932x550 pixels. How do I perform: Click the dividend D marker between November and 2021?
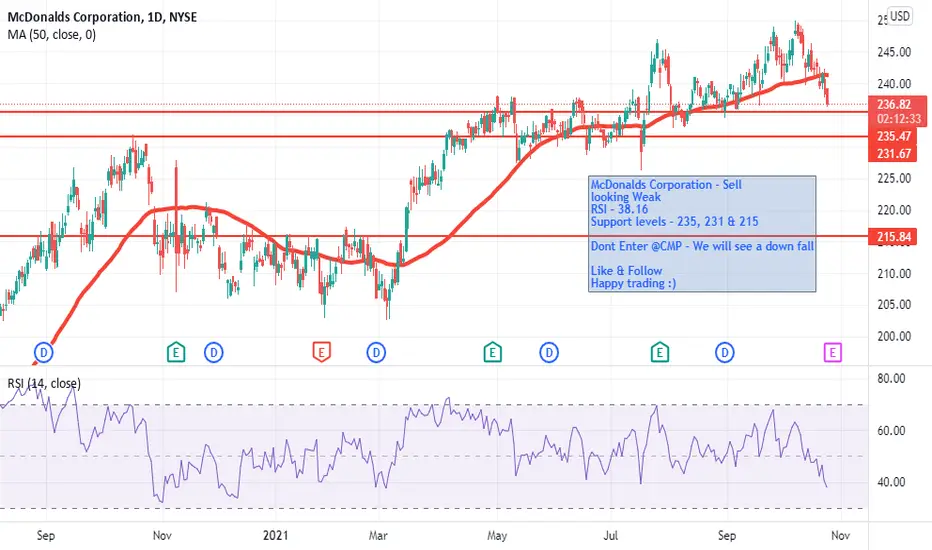213,353
